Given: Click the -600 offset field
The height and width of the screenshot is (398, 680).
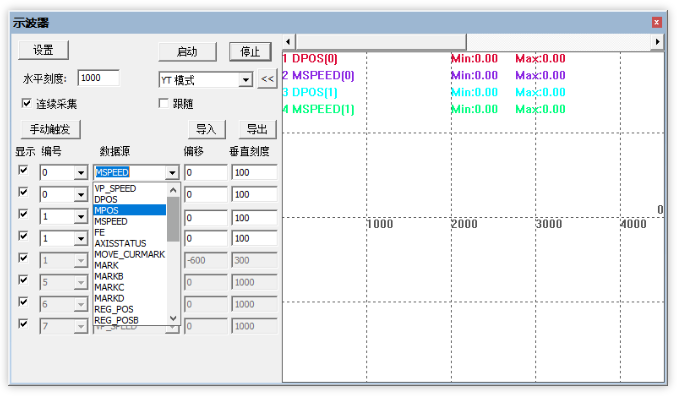Looking at the screenshot, I should 206,261.
